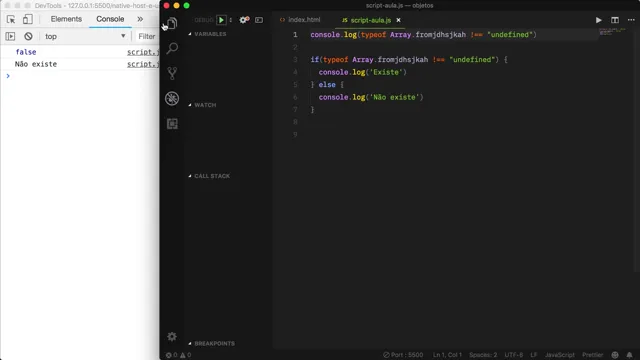Screen dimensions: 640x360
Task: Collapse the WATCH section
Action: (x=202, y=105)
